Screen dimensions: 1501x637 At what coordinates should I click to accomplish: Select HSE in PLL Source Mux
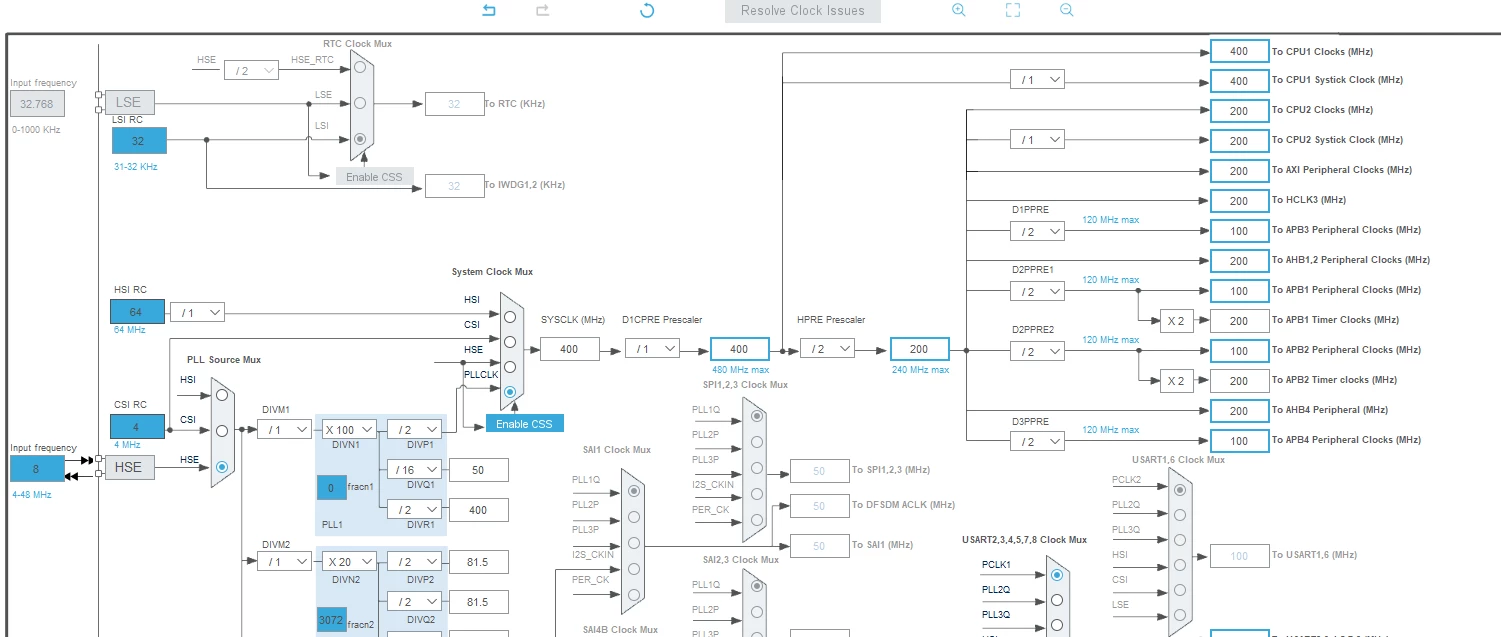(222, 466)
